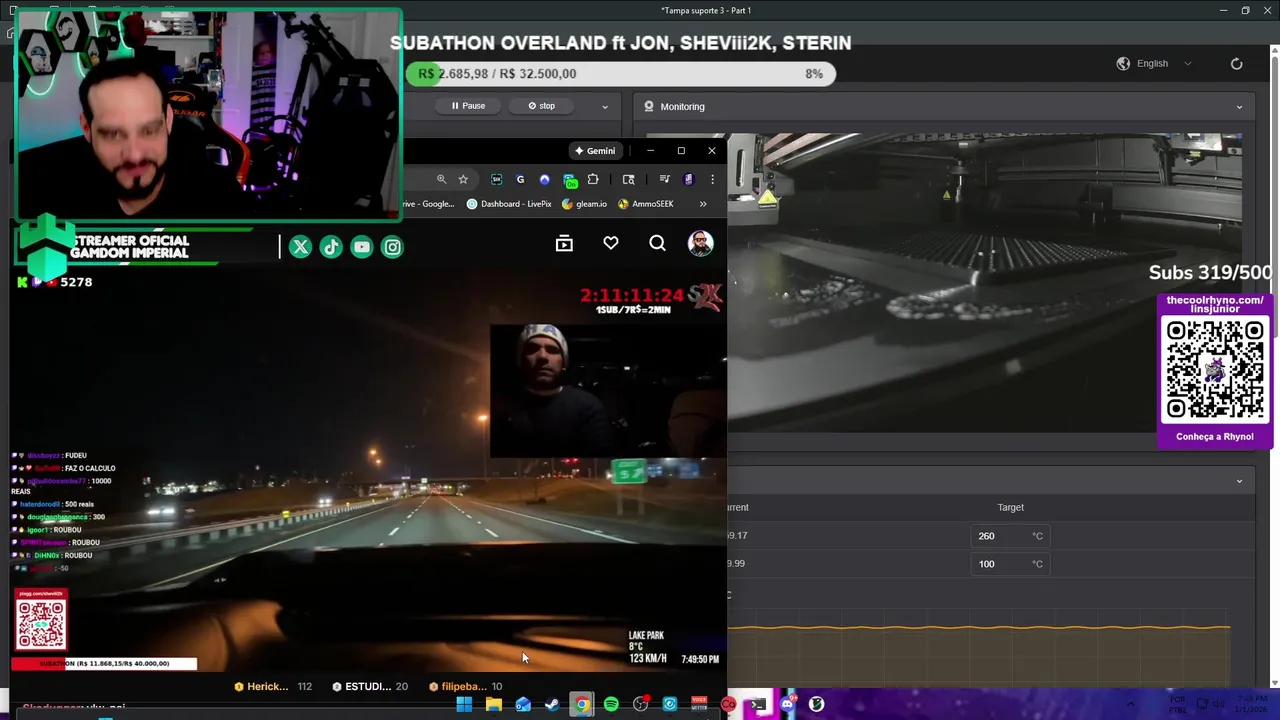Open the Gemini panel in Chrome
This screenshot has width=1280, height=720.
(595, 151)
